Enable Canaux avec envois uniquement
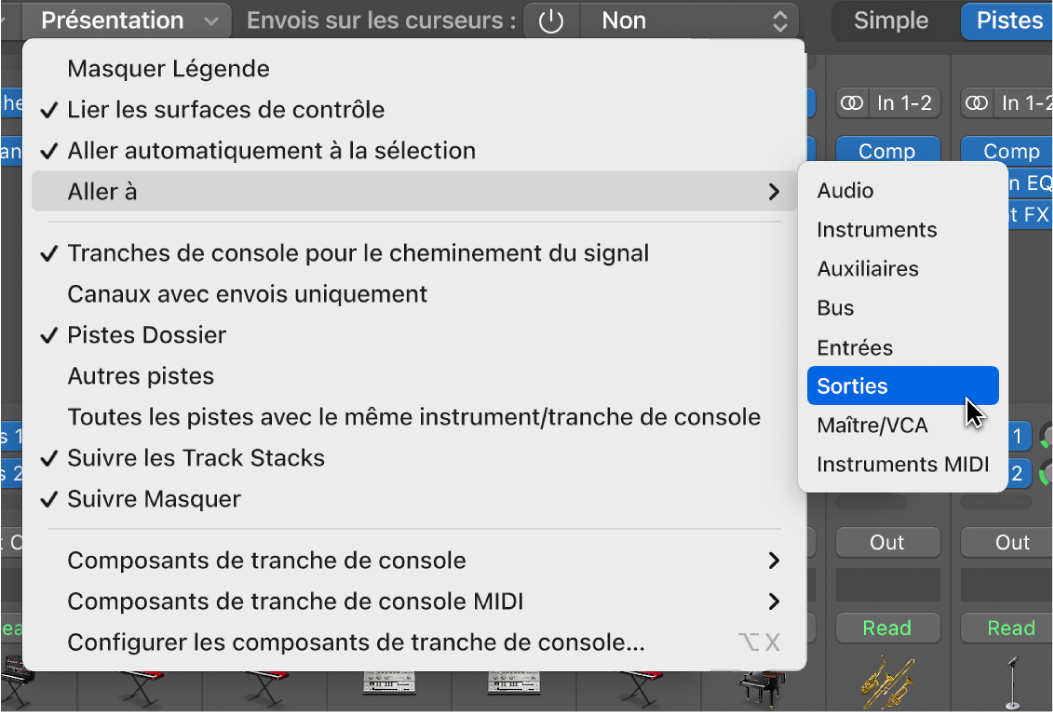The height and width of the screenshot is (713, 1053). point(245,294)
